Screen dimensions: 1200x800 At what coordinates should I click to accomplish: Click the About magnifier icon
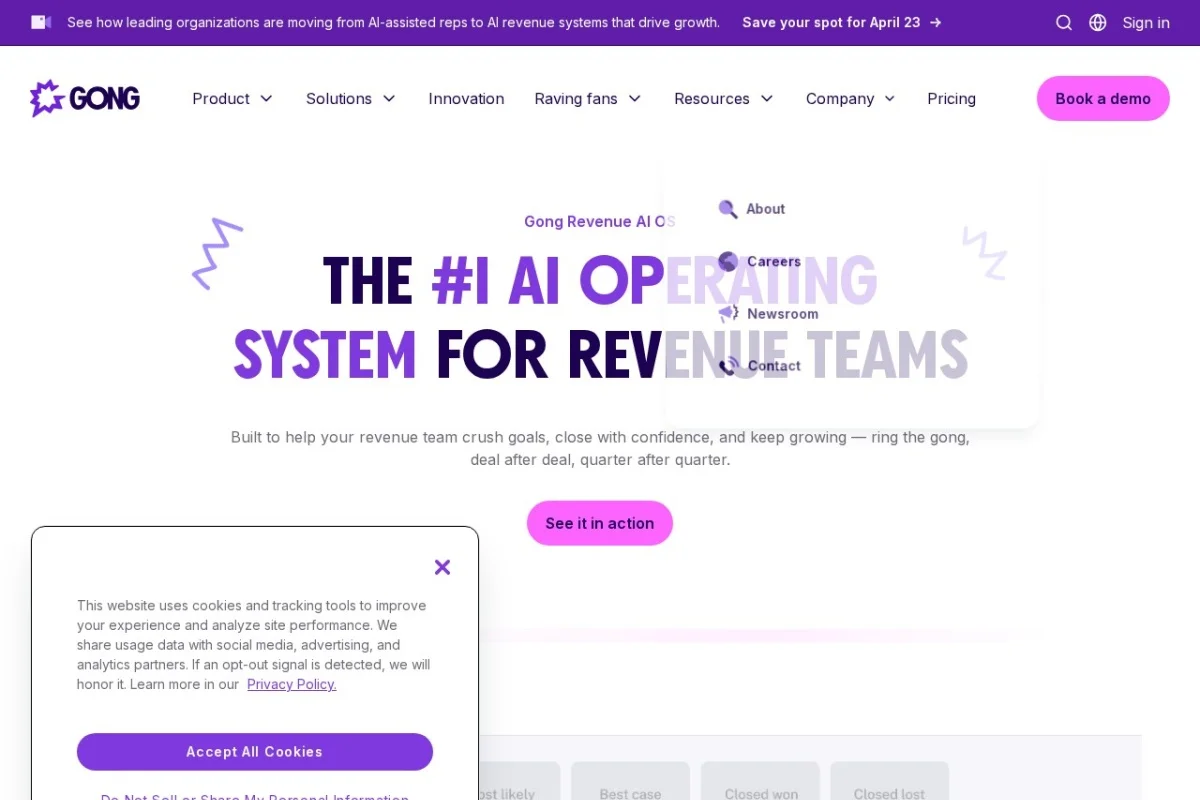[x=728, y=209]
